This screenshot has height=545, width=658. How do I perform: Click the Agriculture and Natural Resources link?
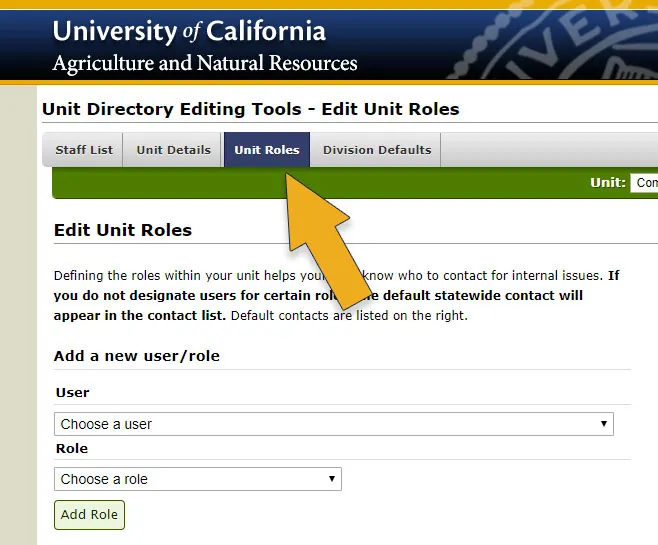click(205, 64)
